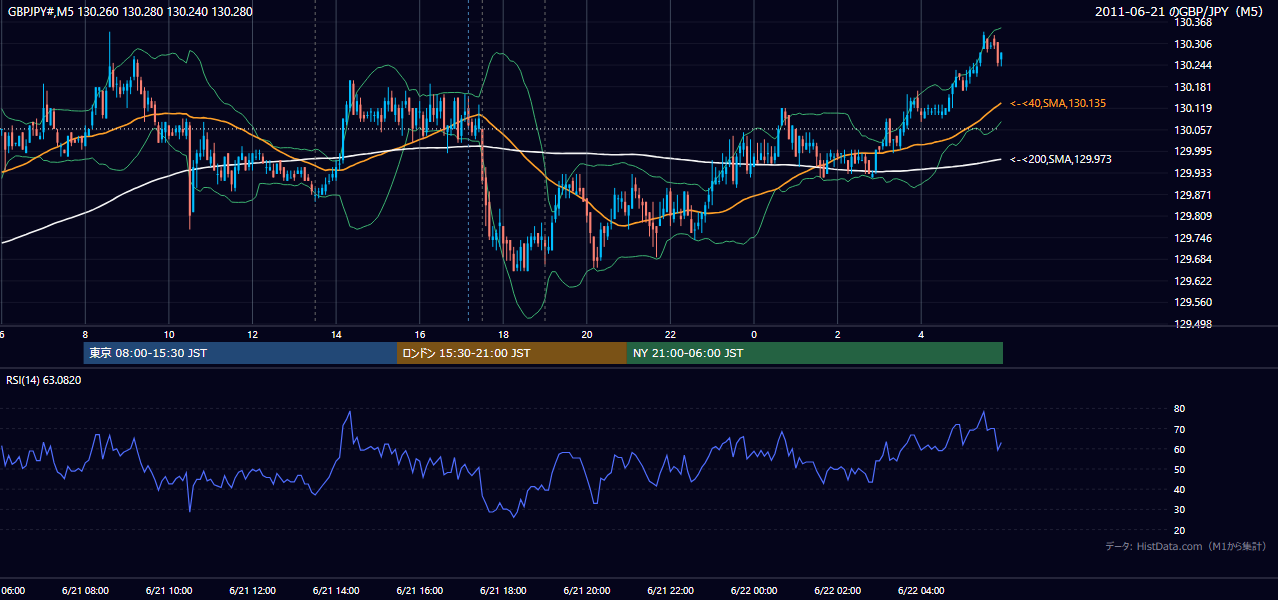Click the RSI(14) 63.0820 indicator label
The height and width of the screenshot is (600, 1278).
click(x=44, y=380)
